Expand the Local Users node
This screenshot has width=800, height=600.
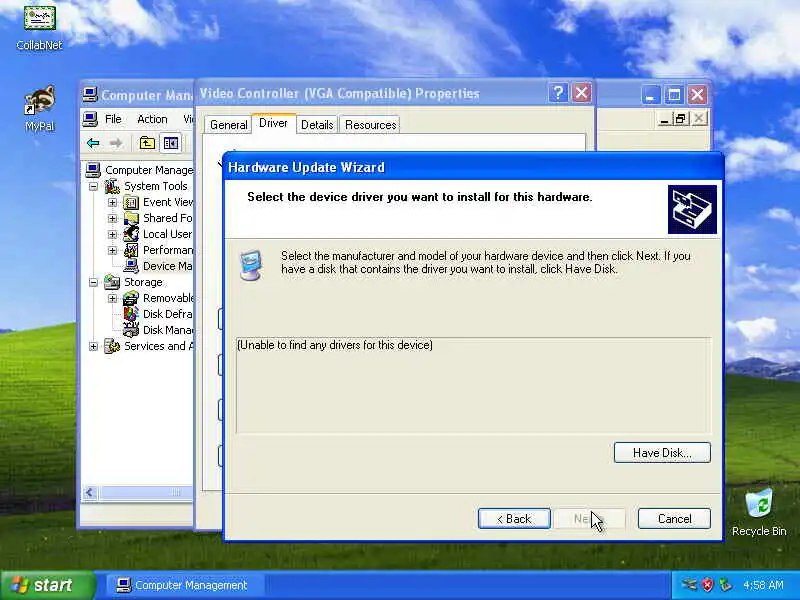(x=112, y=234)
